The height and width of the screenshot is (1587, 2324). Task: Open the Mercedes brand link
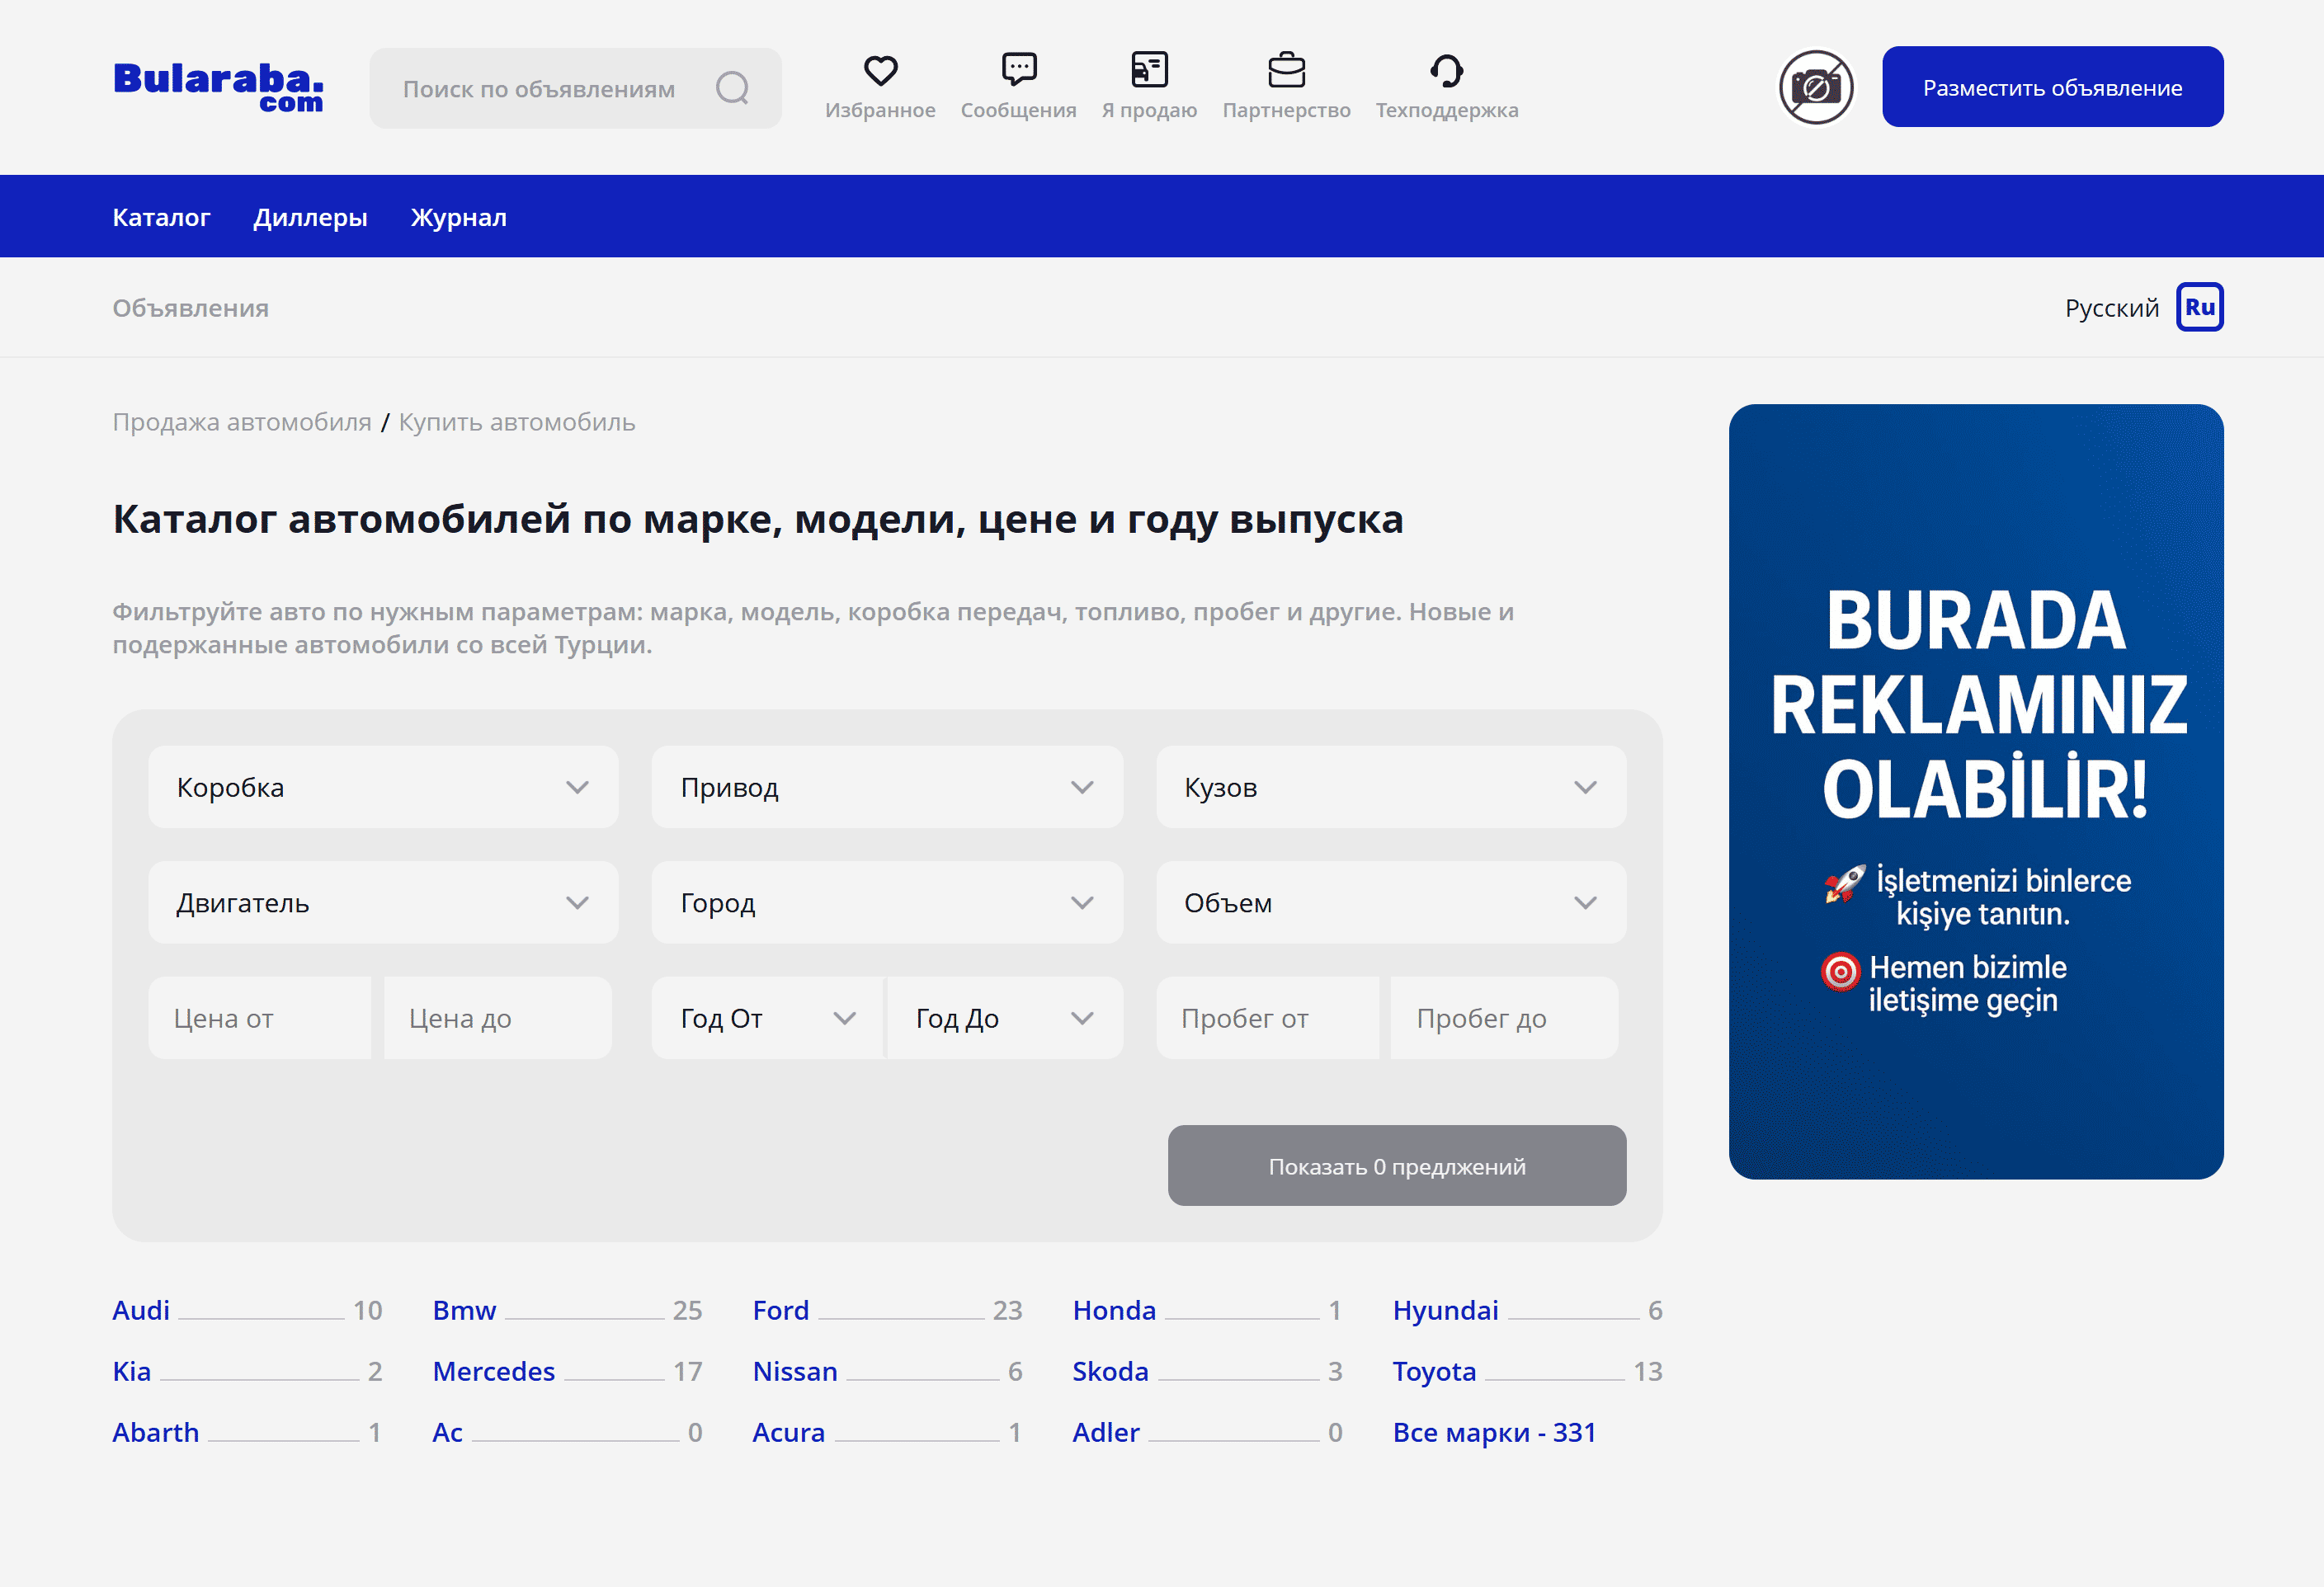[493, 1371]
